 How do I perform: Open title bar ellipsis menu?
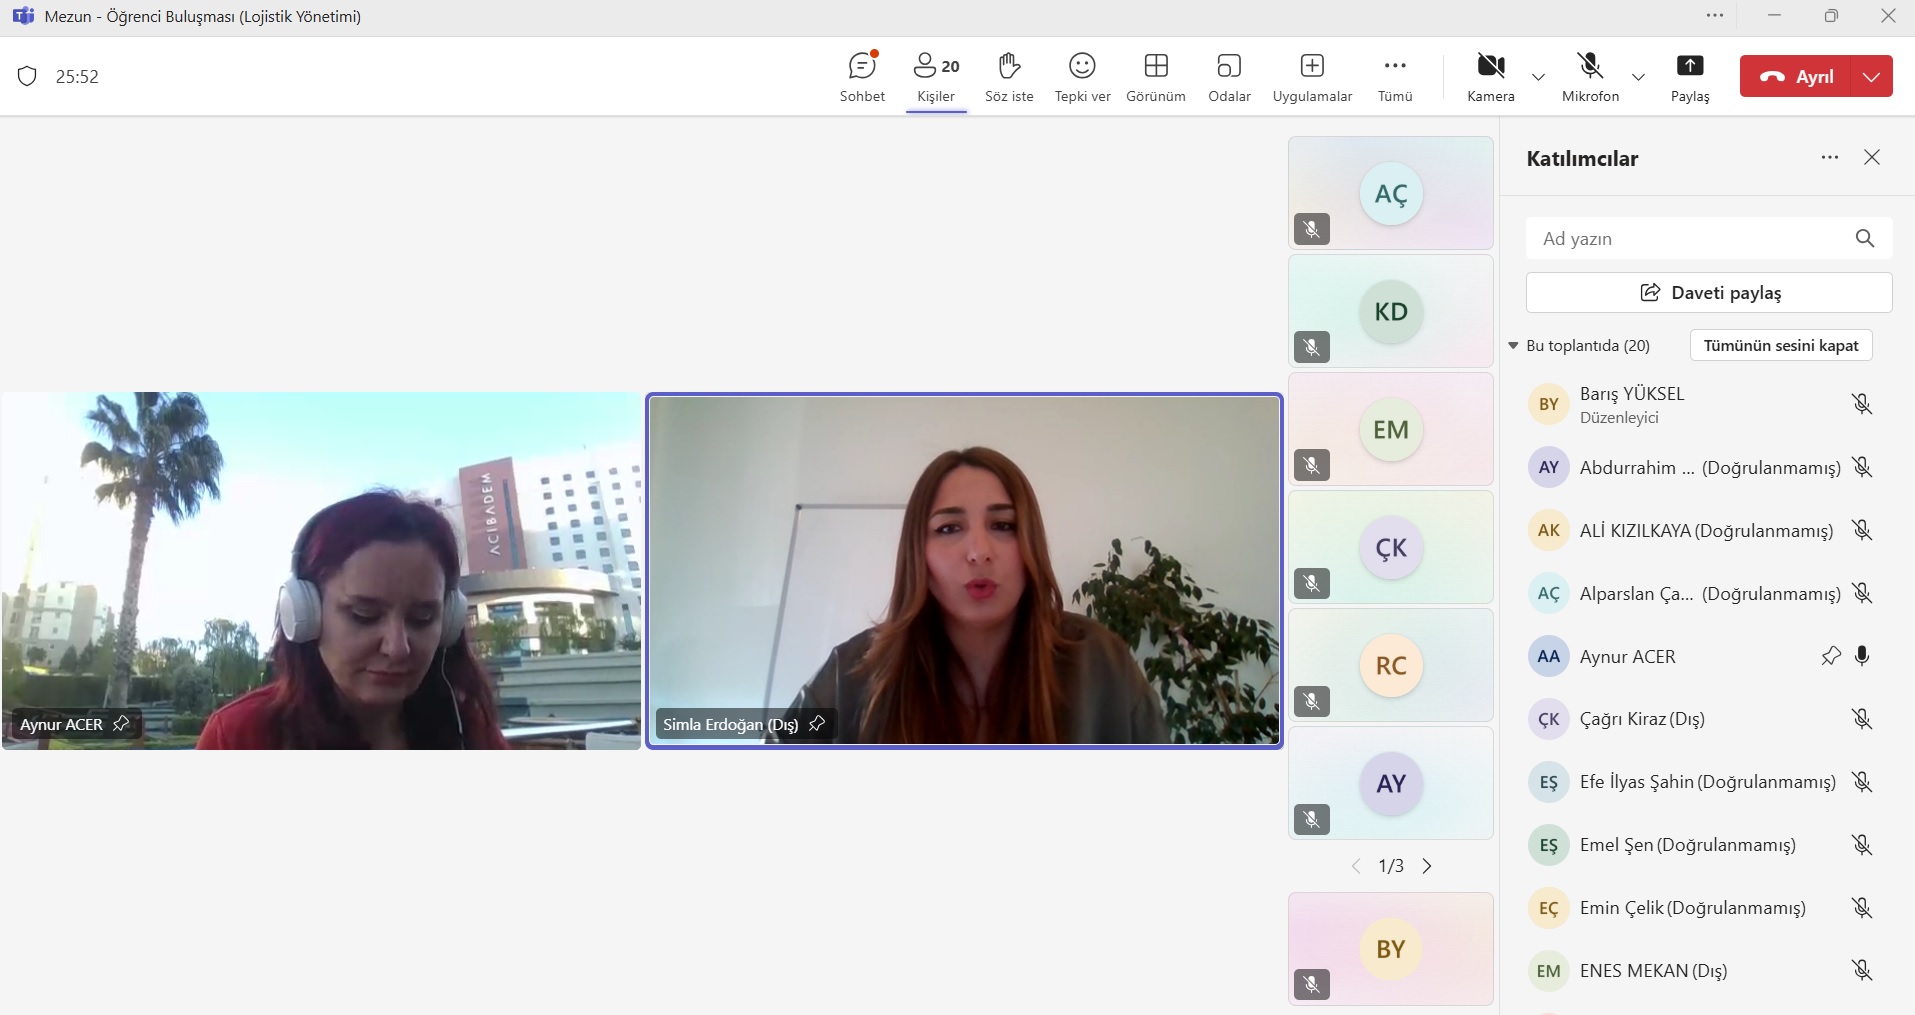tap(1715, 15)
